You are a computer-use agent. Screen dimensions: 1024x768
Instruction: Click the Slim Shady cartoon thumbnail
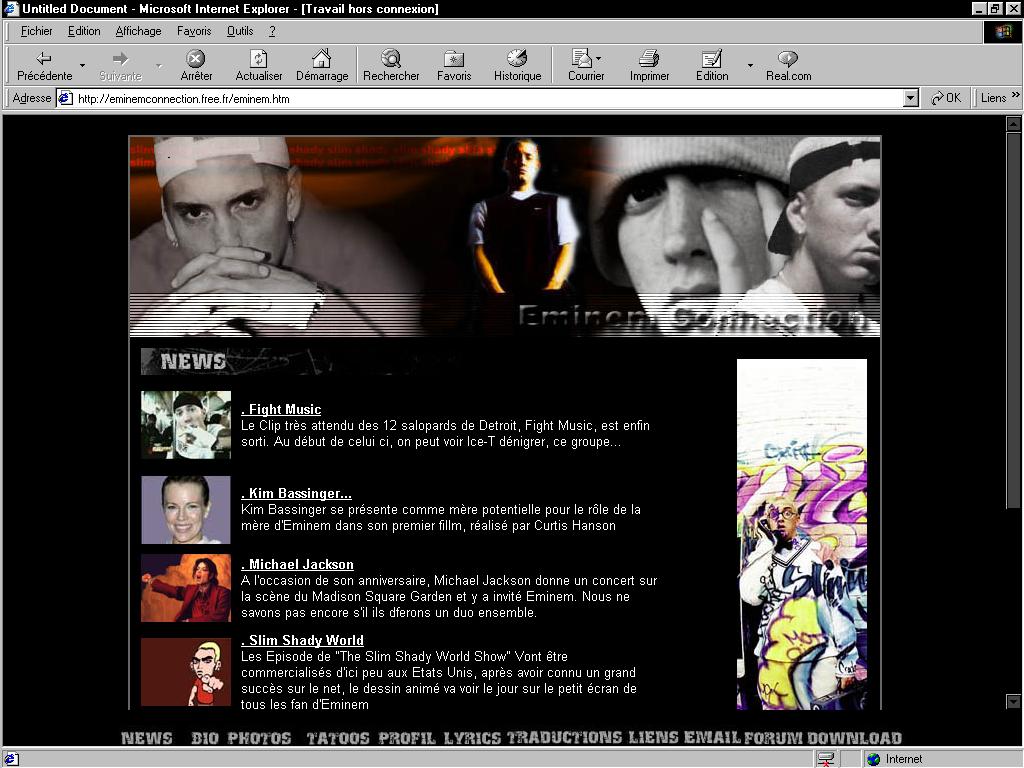click(186, 672)
